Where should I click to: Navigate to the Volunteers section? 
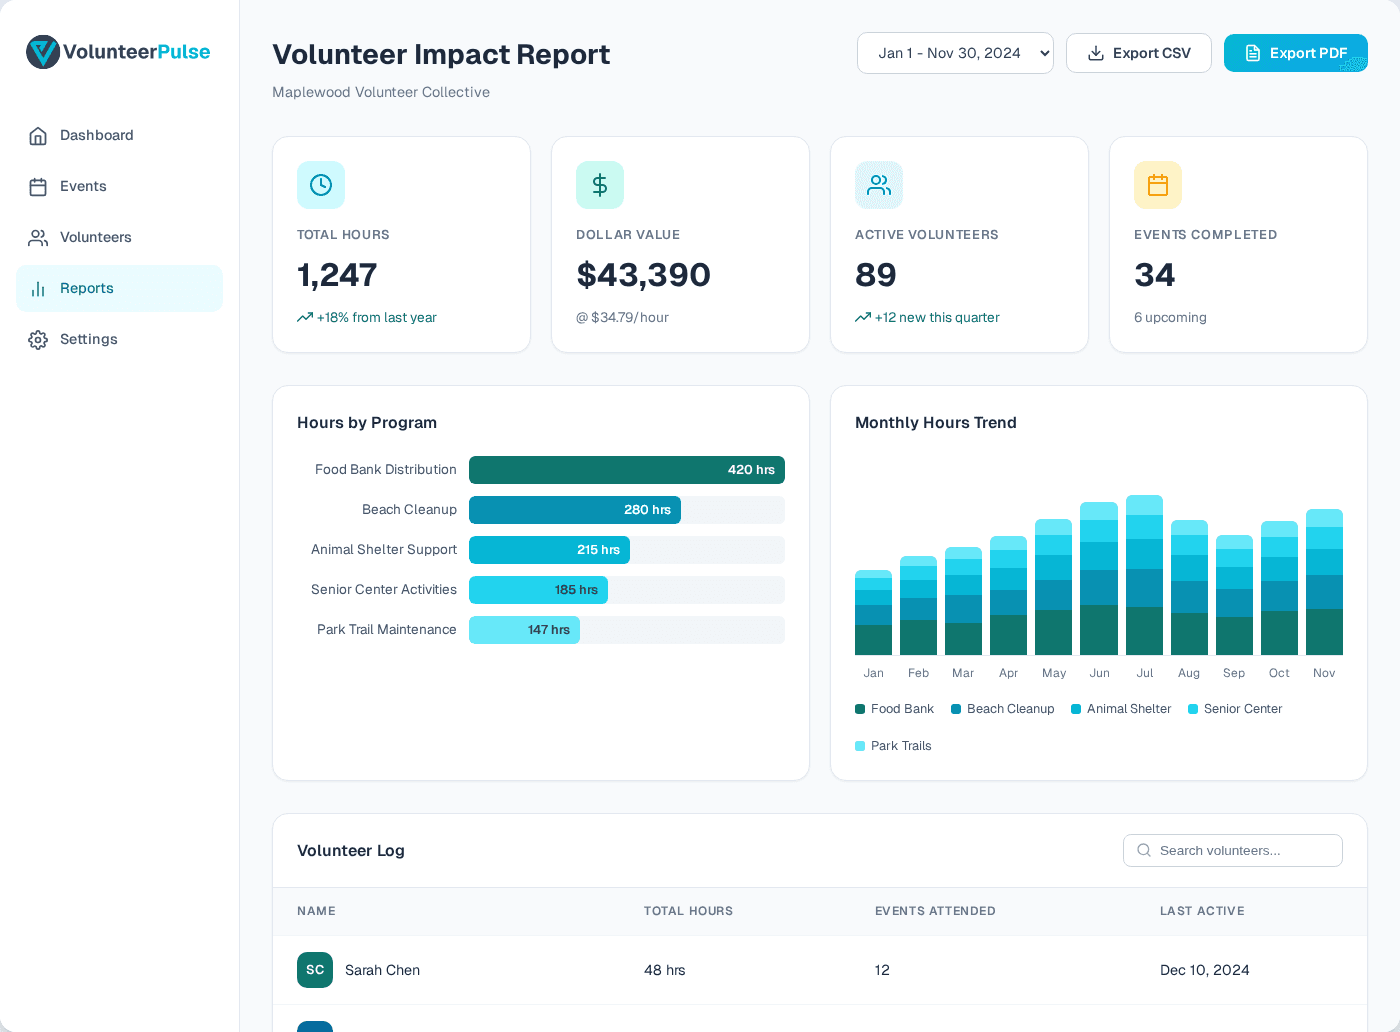pos(95,237)
